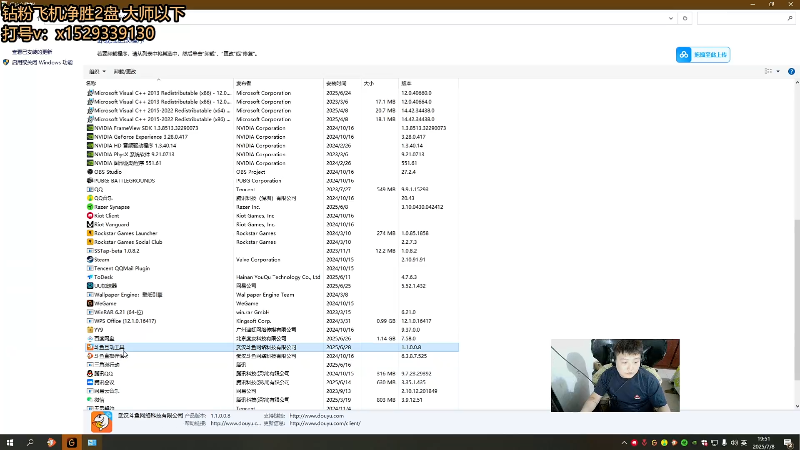The width and height of the screenshot is (800, 450).
Task: Click the refresh icon beside the address bar
Action: coord(685,18)
